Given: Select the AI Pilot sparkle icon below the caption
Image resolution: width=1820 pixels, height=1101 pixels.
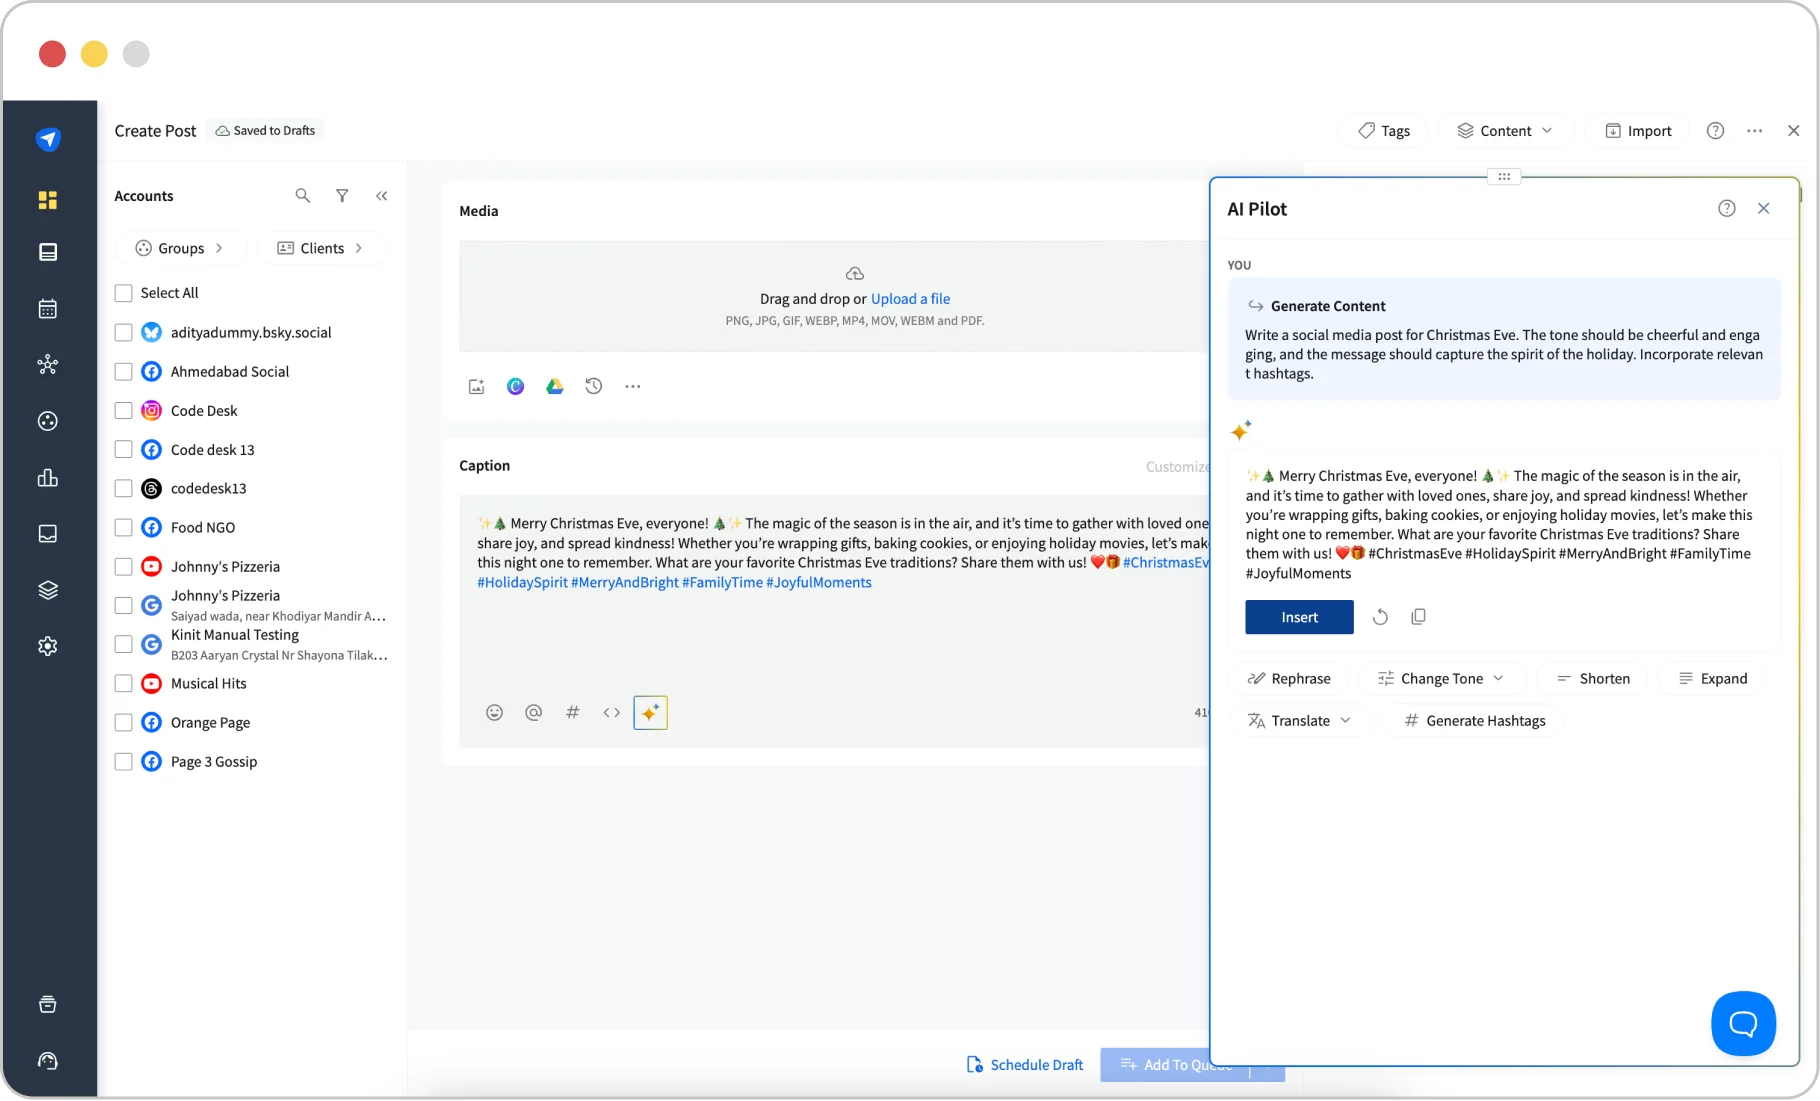Looking at the screenshot, I should 650,713.
